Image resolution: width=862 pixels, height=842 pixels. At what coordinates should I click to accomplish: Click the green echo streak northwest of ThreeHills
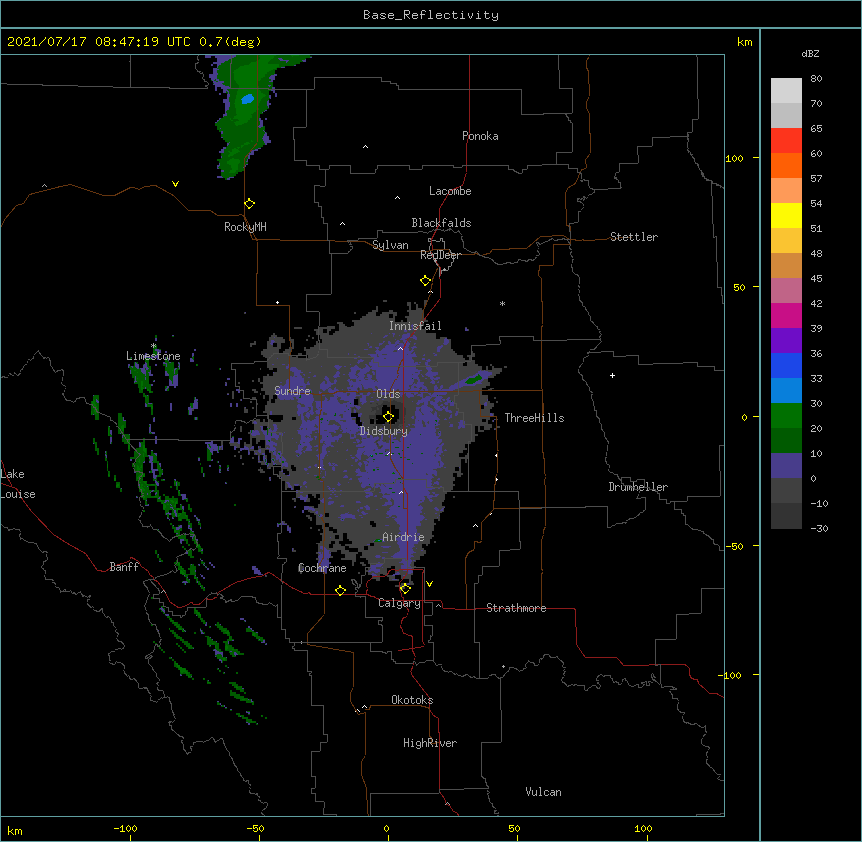(x=473, y=379)
